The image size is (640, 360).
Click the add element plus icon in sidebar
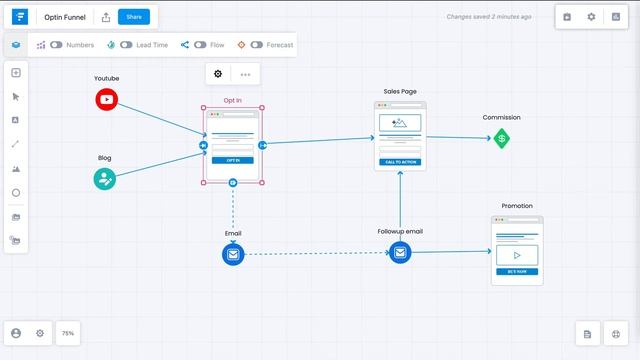[16, 73]
